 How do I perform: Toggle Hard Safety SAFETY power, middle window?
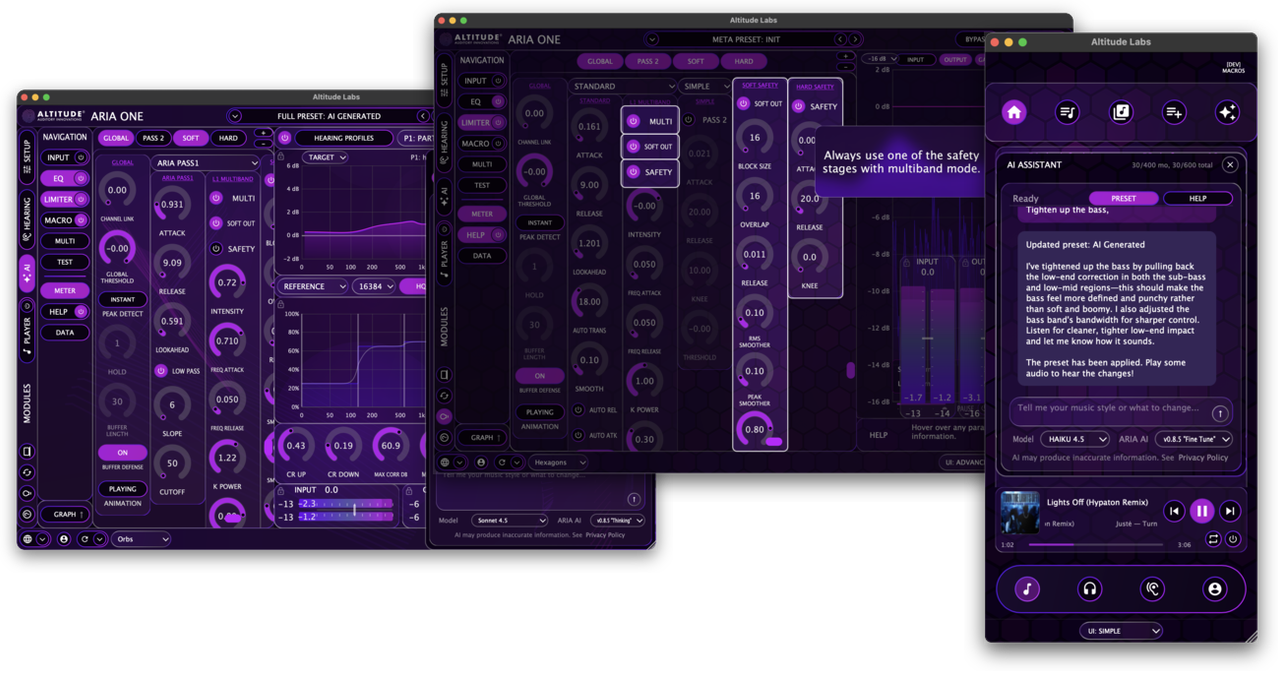pos(798,106)
